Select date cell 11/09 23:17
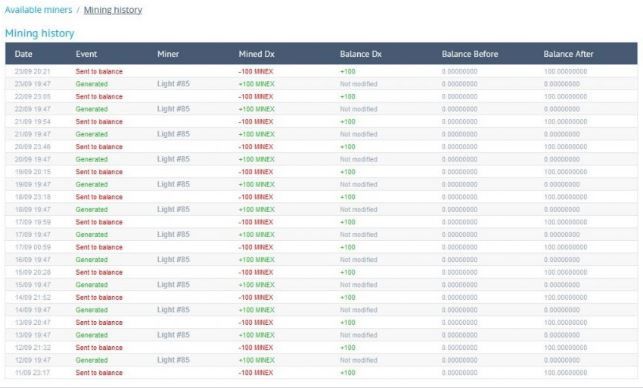The image size is (643, 388). 32,373
